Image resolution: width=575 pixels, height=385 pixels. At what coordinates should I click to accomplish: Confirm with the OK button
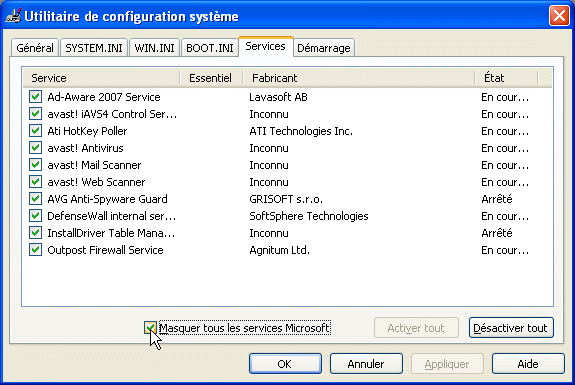pyautogui.click(x=285, y=364)
